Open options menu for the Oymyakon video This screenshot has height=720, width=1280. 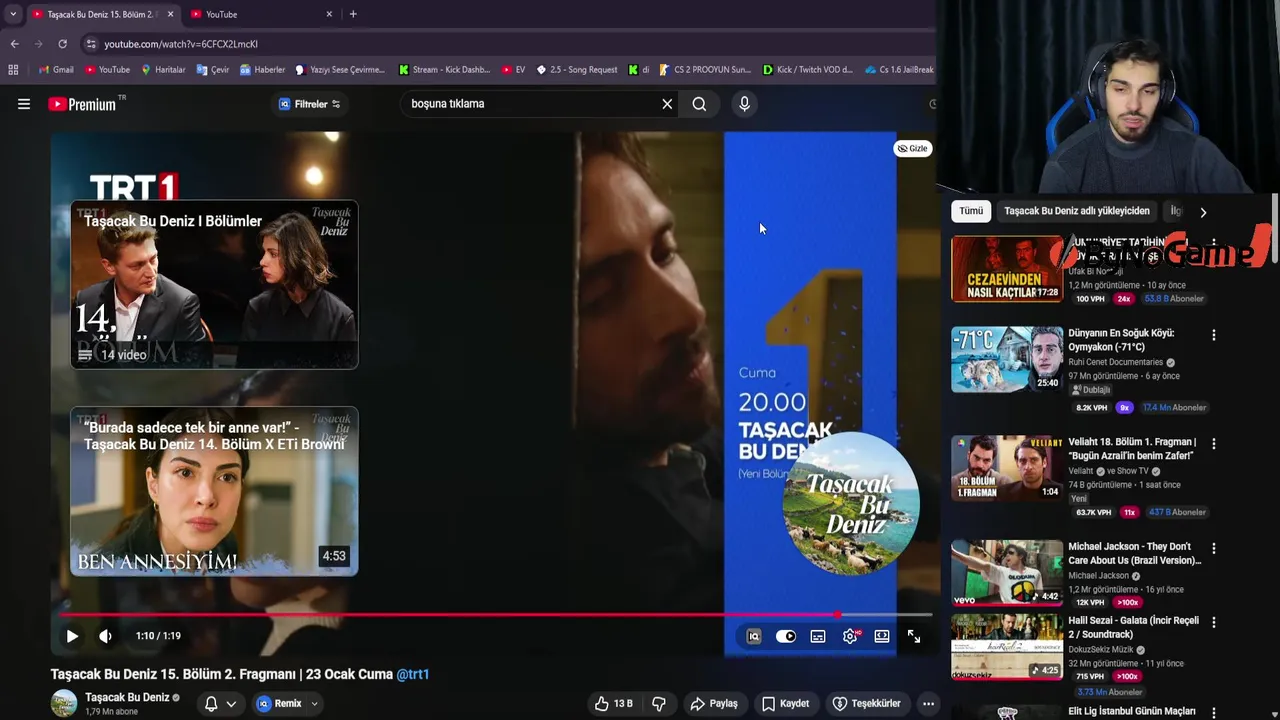click(1214, 335)
